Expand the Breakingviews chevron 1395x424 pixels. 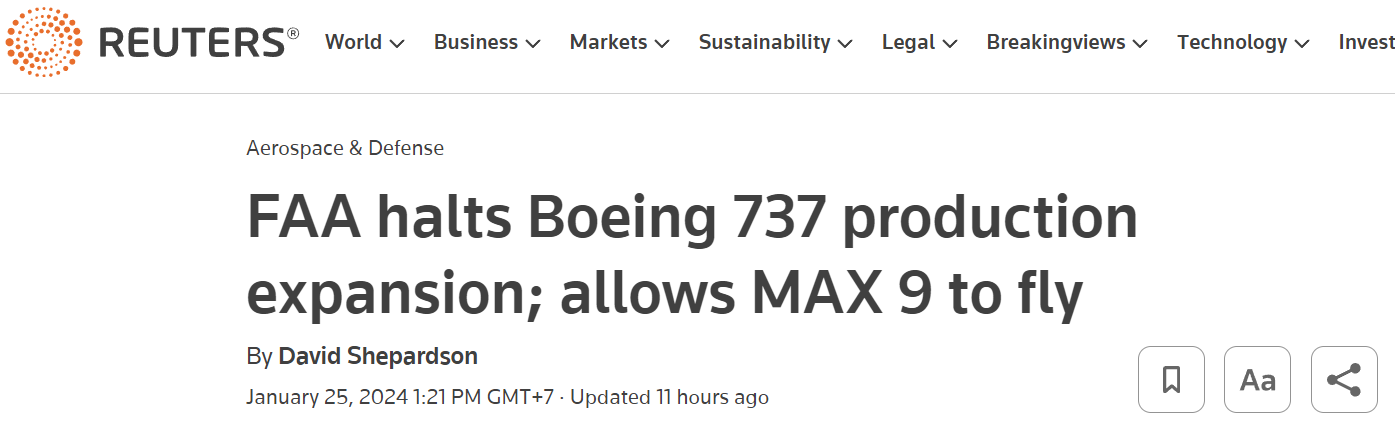pos(1140,43)
